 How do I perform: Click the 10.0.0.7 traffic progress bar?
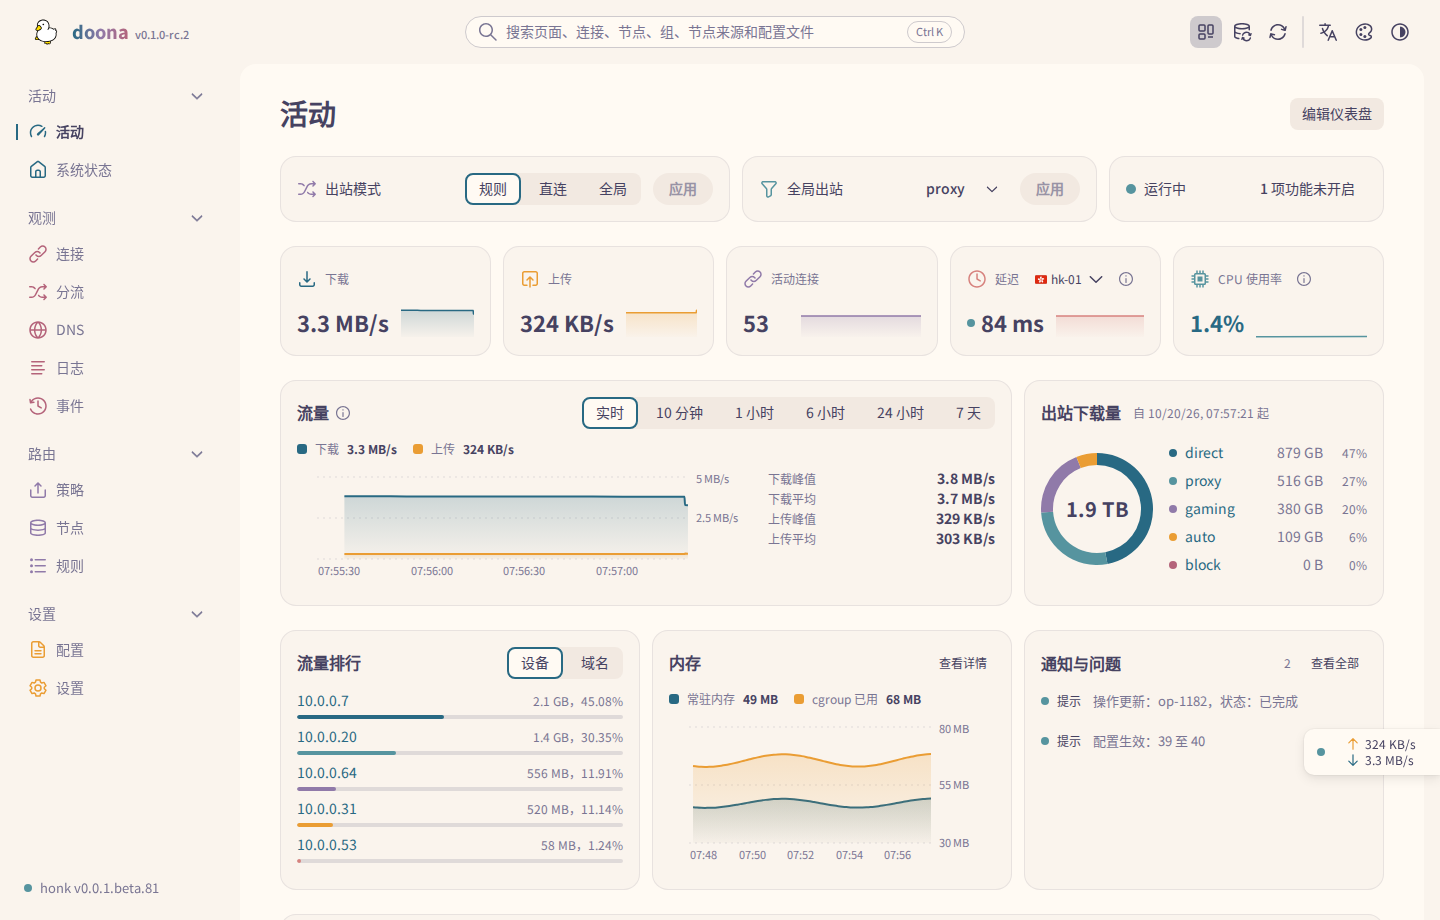pyautogui.click(x=460, y=717)
